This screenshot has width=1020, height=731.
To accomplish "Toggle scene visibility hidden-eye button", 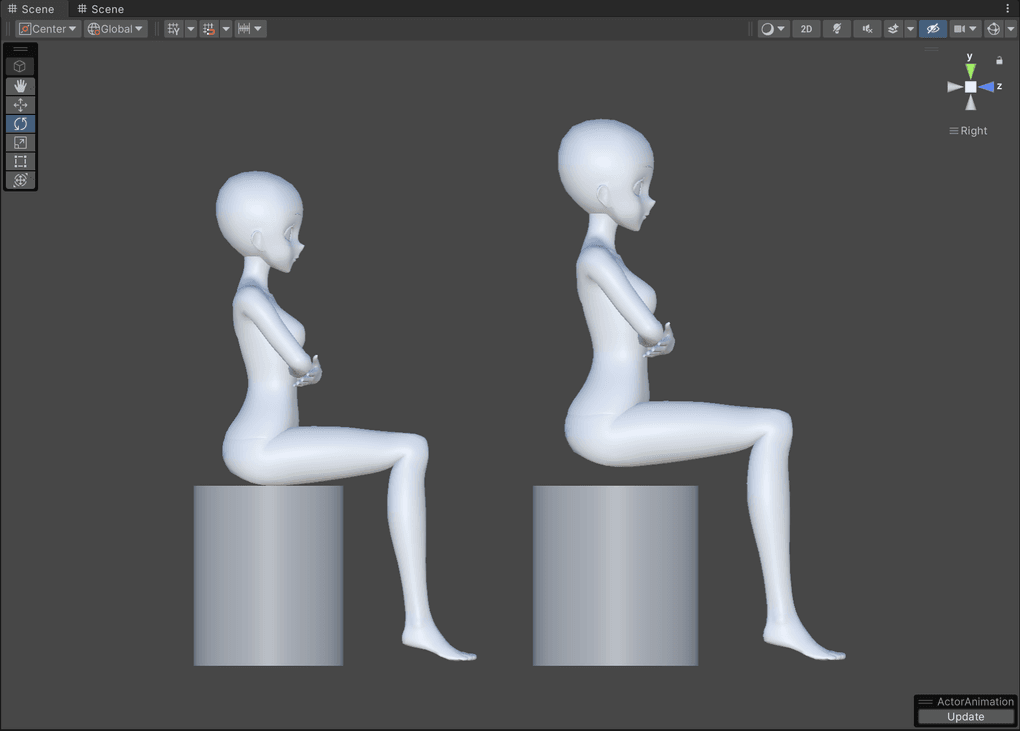I will [933, 29].
